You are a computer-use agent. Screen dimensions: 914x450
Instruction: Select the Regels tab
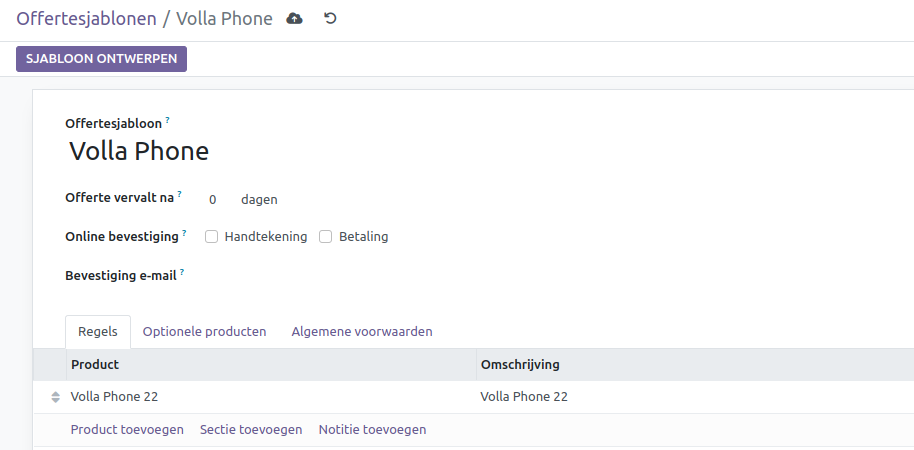tap(98, 331)
